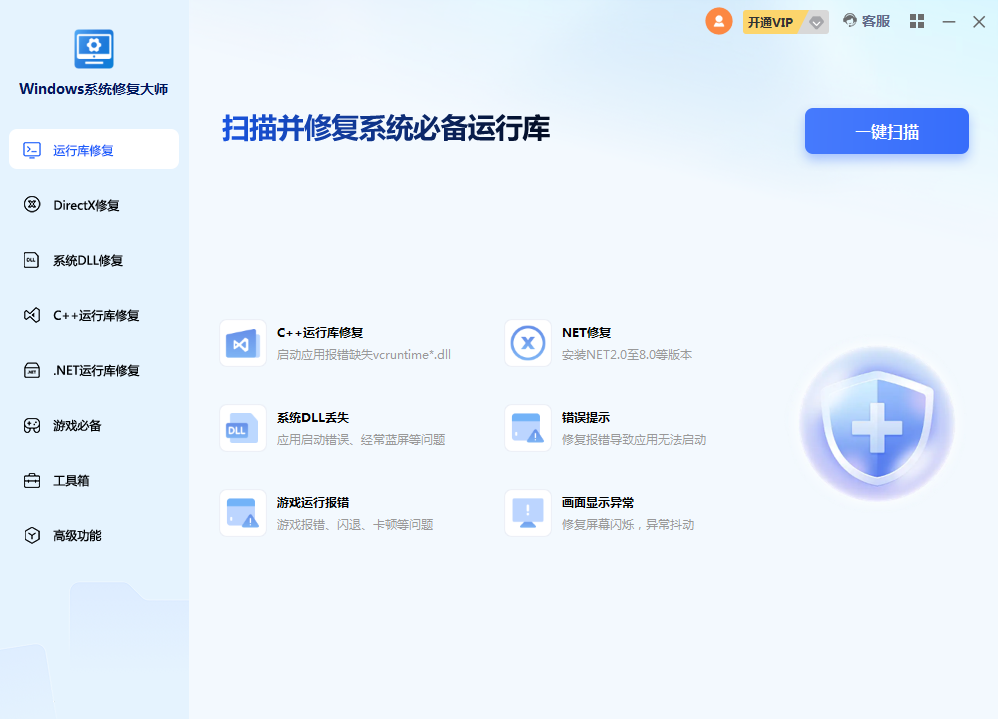Switch to DirectX修复 sidebar tab

pos(94,205)
